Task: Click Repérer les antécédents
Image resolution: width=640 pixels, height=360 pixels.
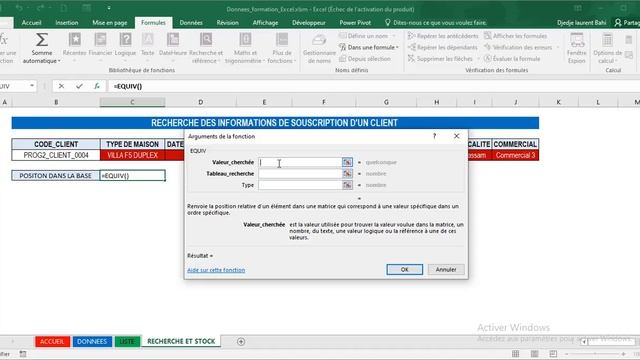Action: [443, 36]
